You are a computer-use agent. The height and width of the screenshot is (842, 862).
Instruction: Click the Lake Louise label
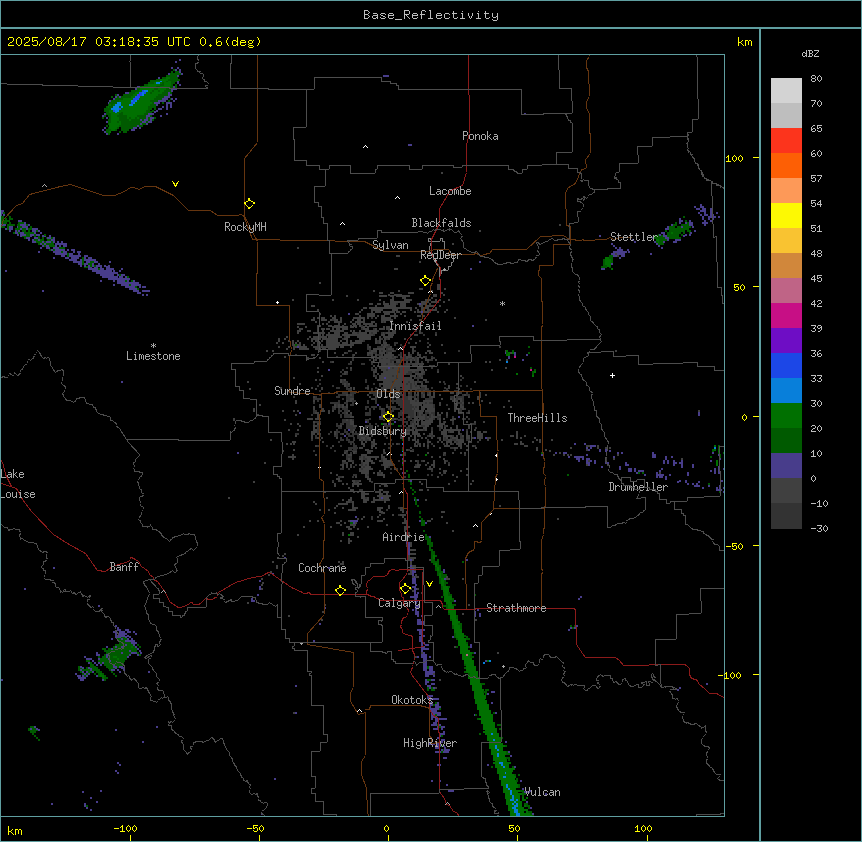pyautogui.click(x=18, y=484)
